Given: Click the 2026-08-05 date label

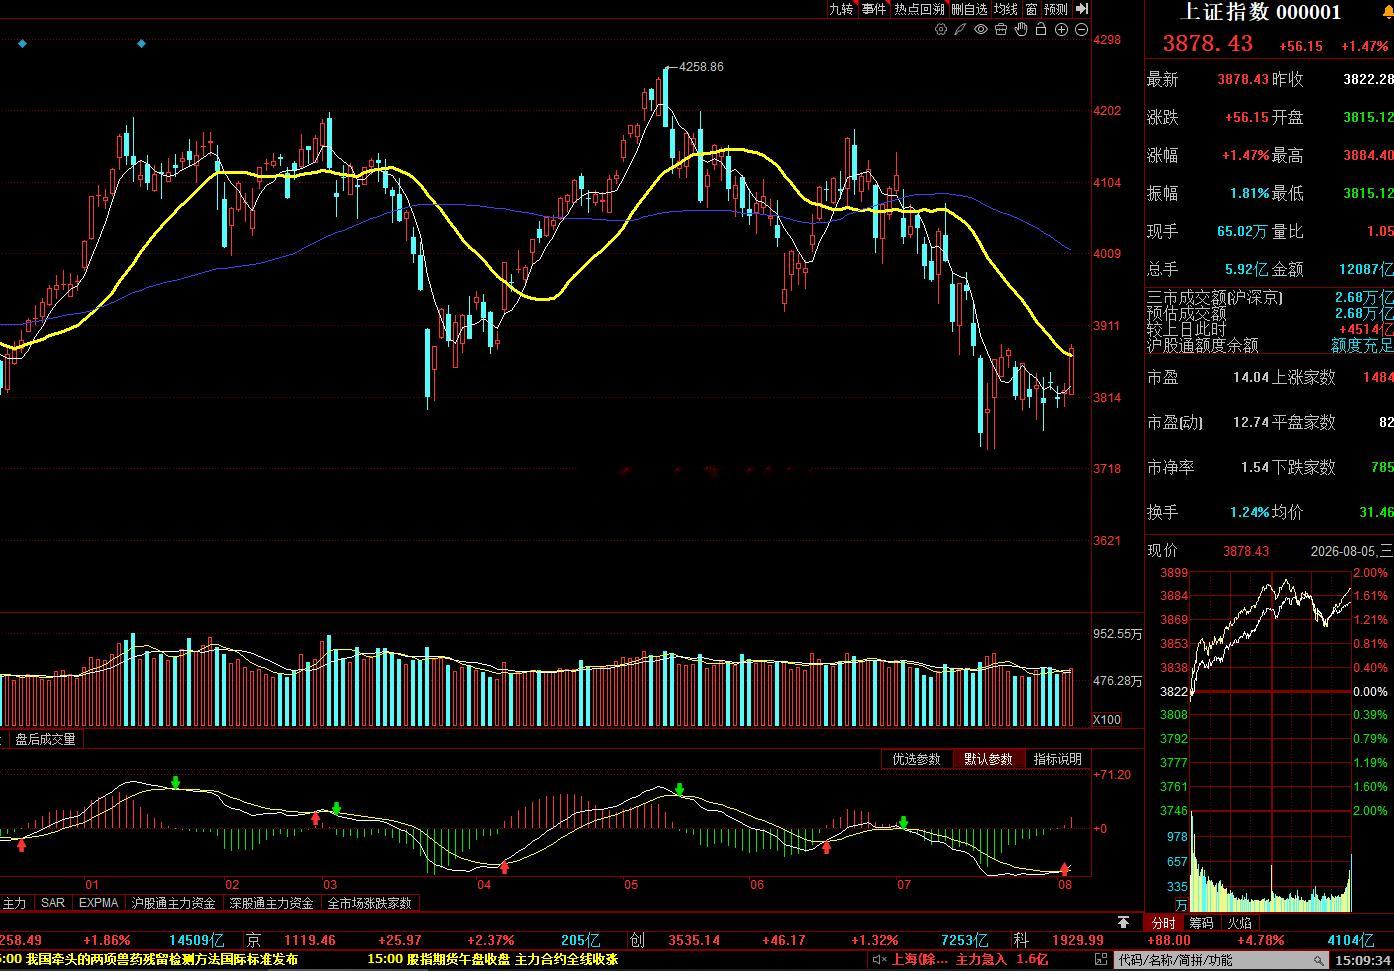Looking at the screenshot, I should 1343,551.
